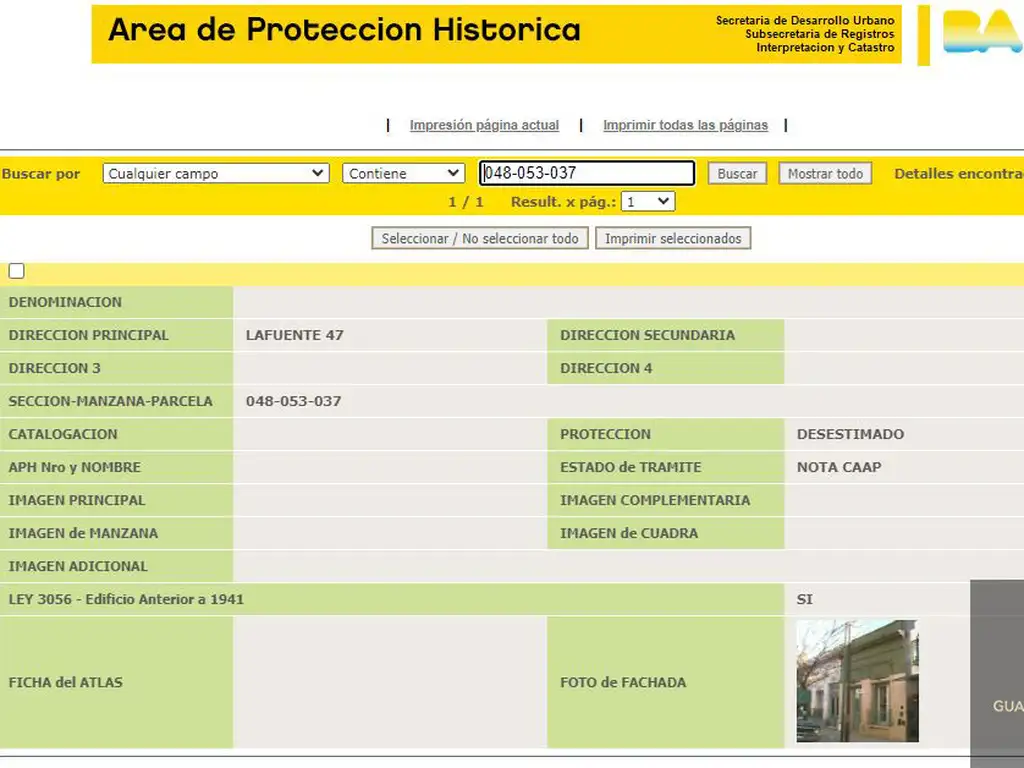Open the facade photo thumbnail
The image size is (1024, 768).
click(857, 681)
